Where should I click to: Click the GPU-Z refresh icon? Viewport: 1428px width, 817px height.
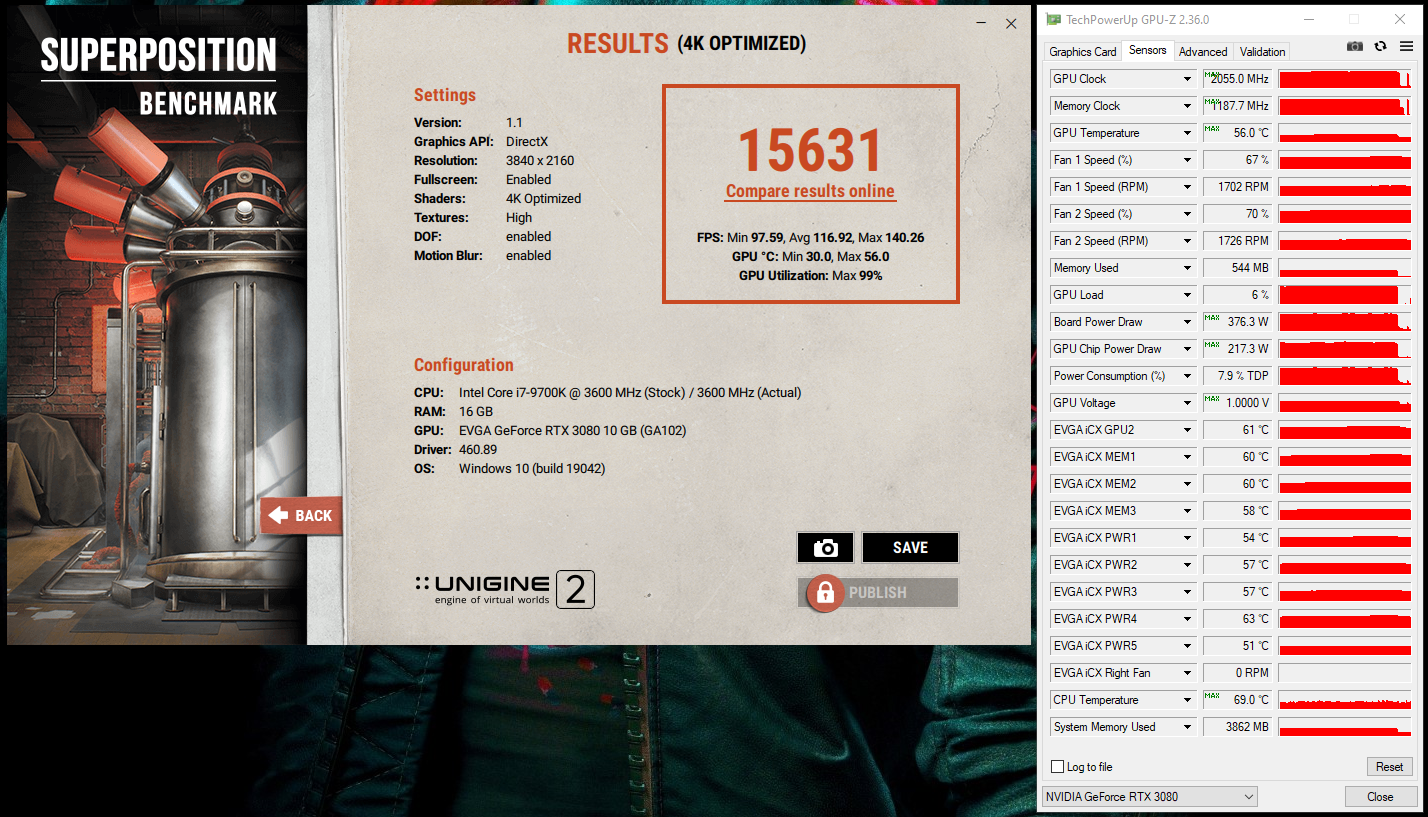pos(1381,46)
